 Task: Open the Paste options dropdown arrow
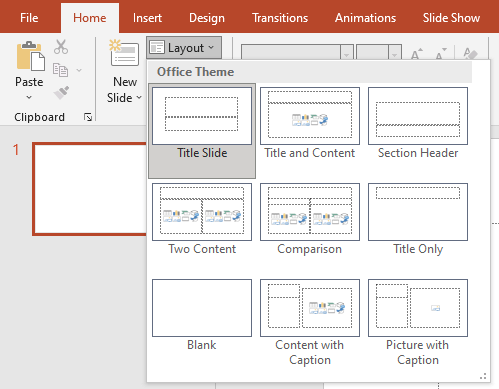pyautogui.click(x=29, y=97)
